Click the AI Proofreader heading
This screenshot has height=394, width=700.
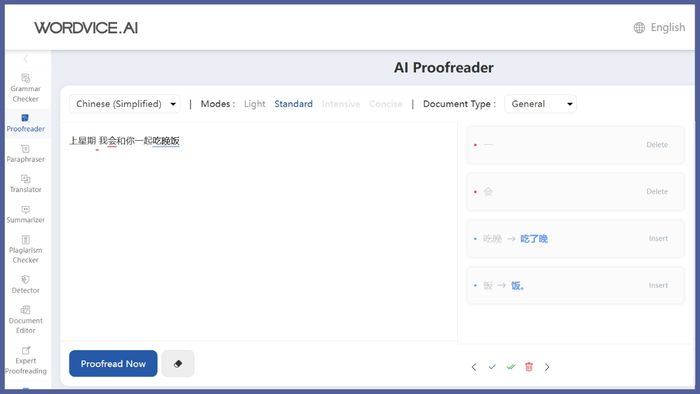[x=444, y=68]
